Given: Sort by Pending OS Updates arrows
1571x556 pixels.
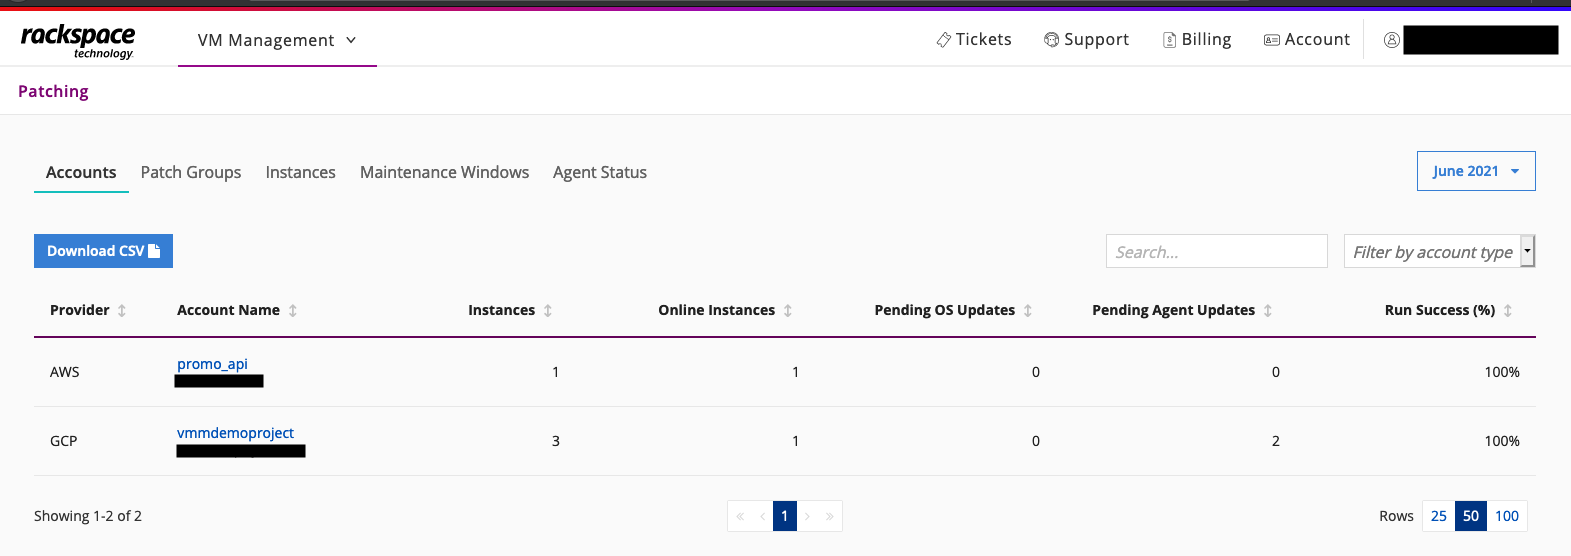Looking at the screenshot, I should coord(1028,310).
